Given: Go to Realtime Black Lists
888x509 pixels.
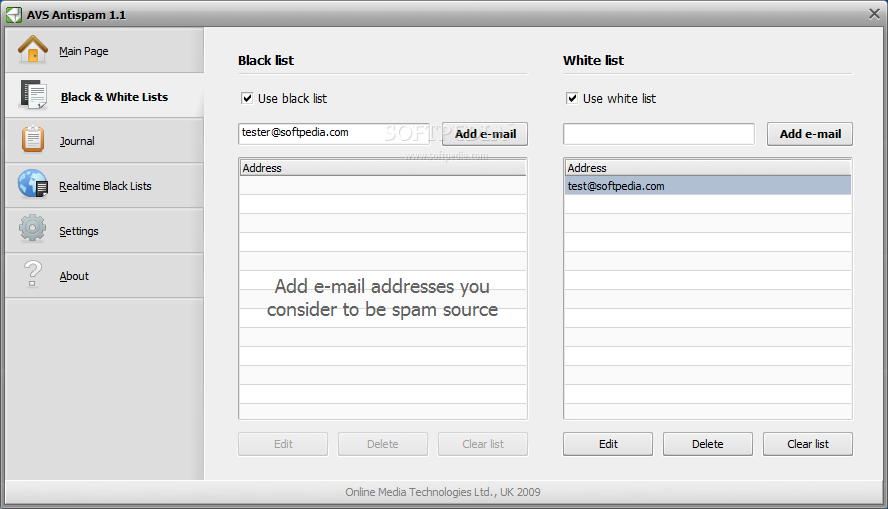Looking at the screenshot, I should tap(104, 185).
